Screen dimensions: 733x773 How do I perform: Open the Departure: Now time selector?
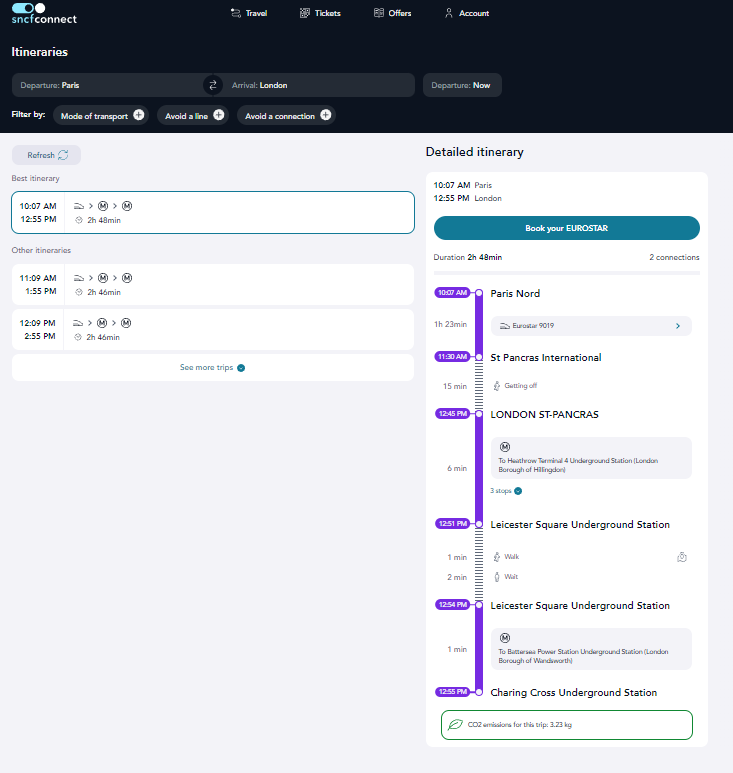pos(461,85)
